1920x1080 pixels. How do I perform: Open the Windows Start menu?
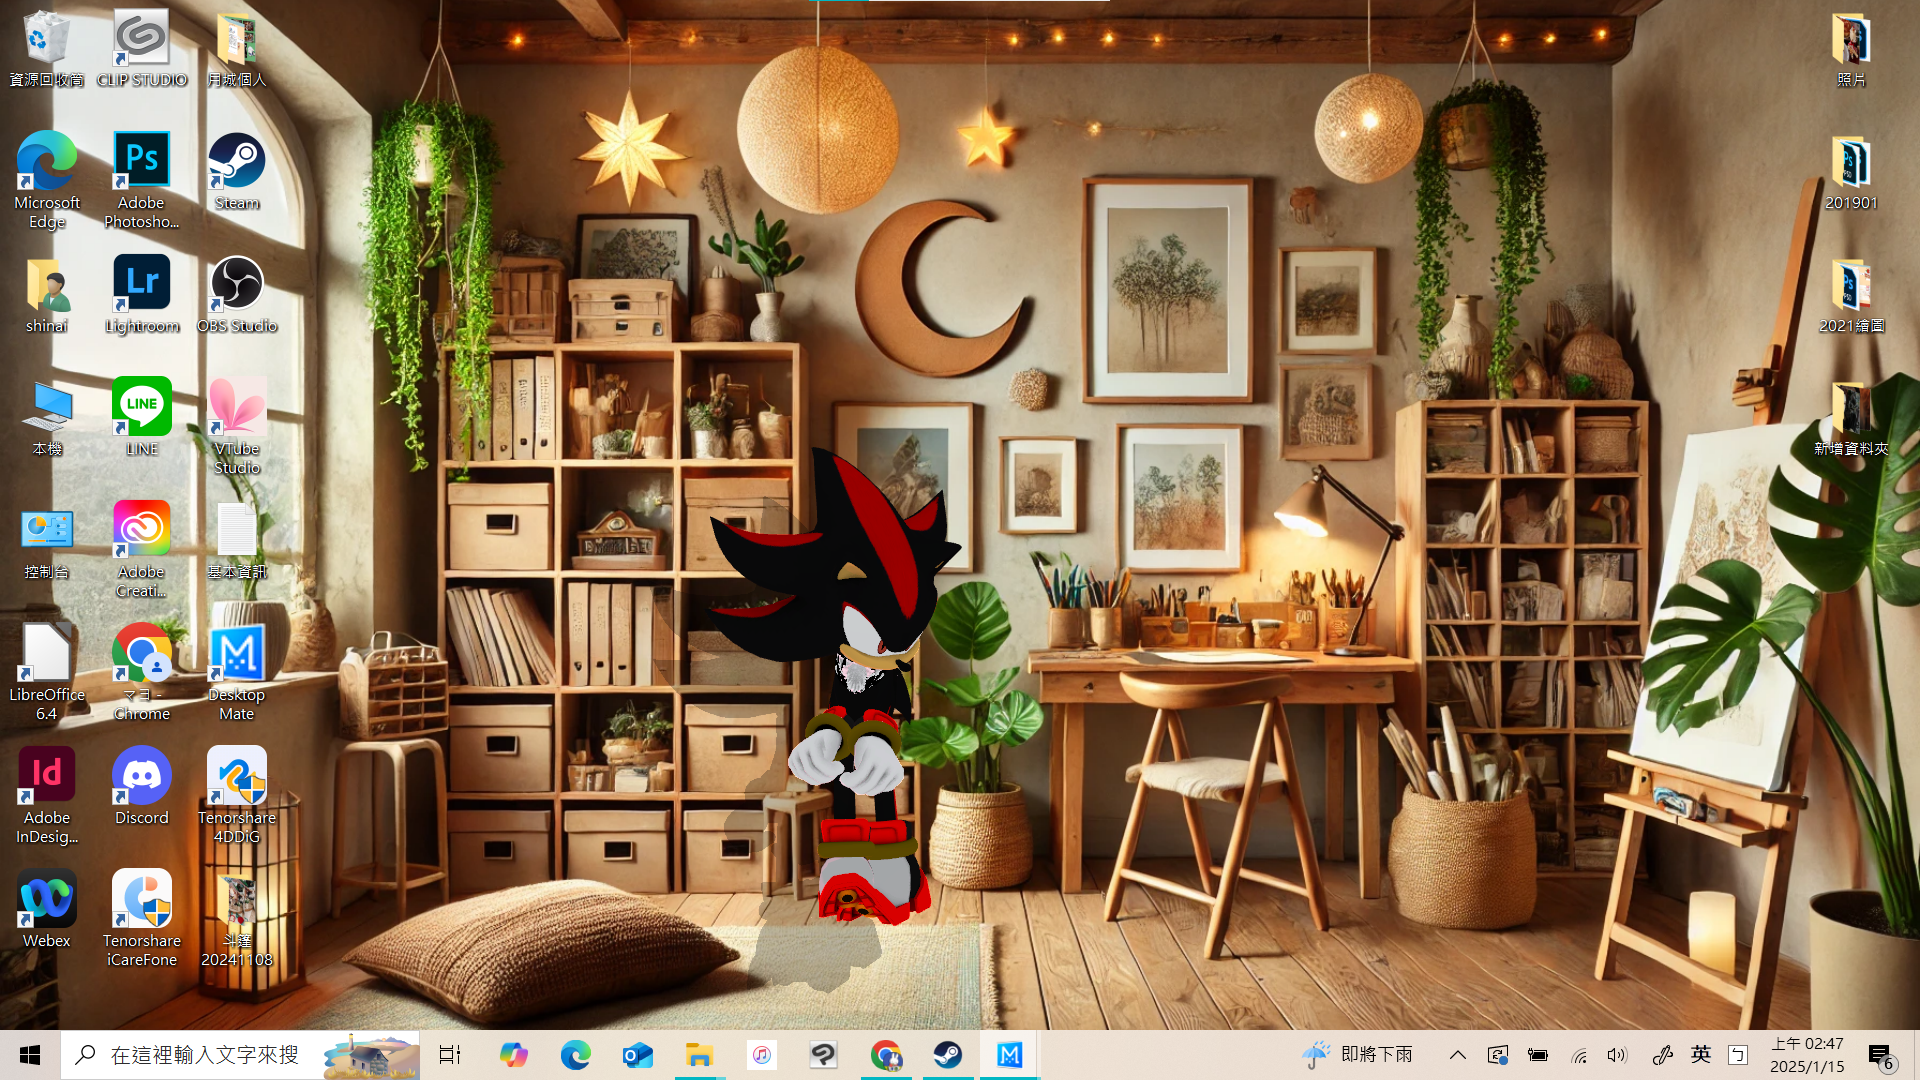point(30,1055)
